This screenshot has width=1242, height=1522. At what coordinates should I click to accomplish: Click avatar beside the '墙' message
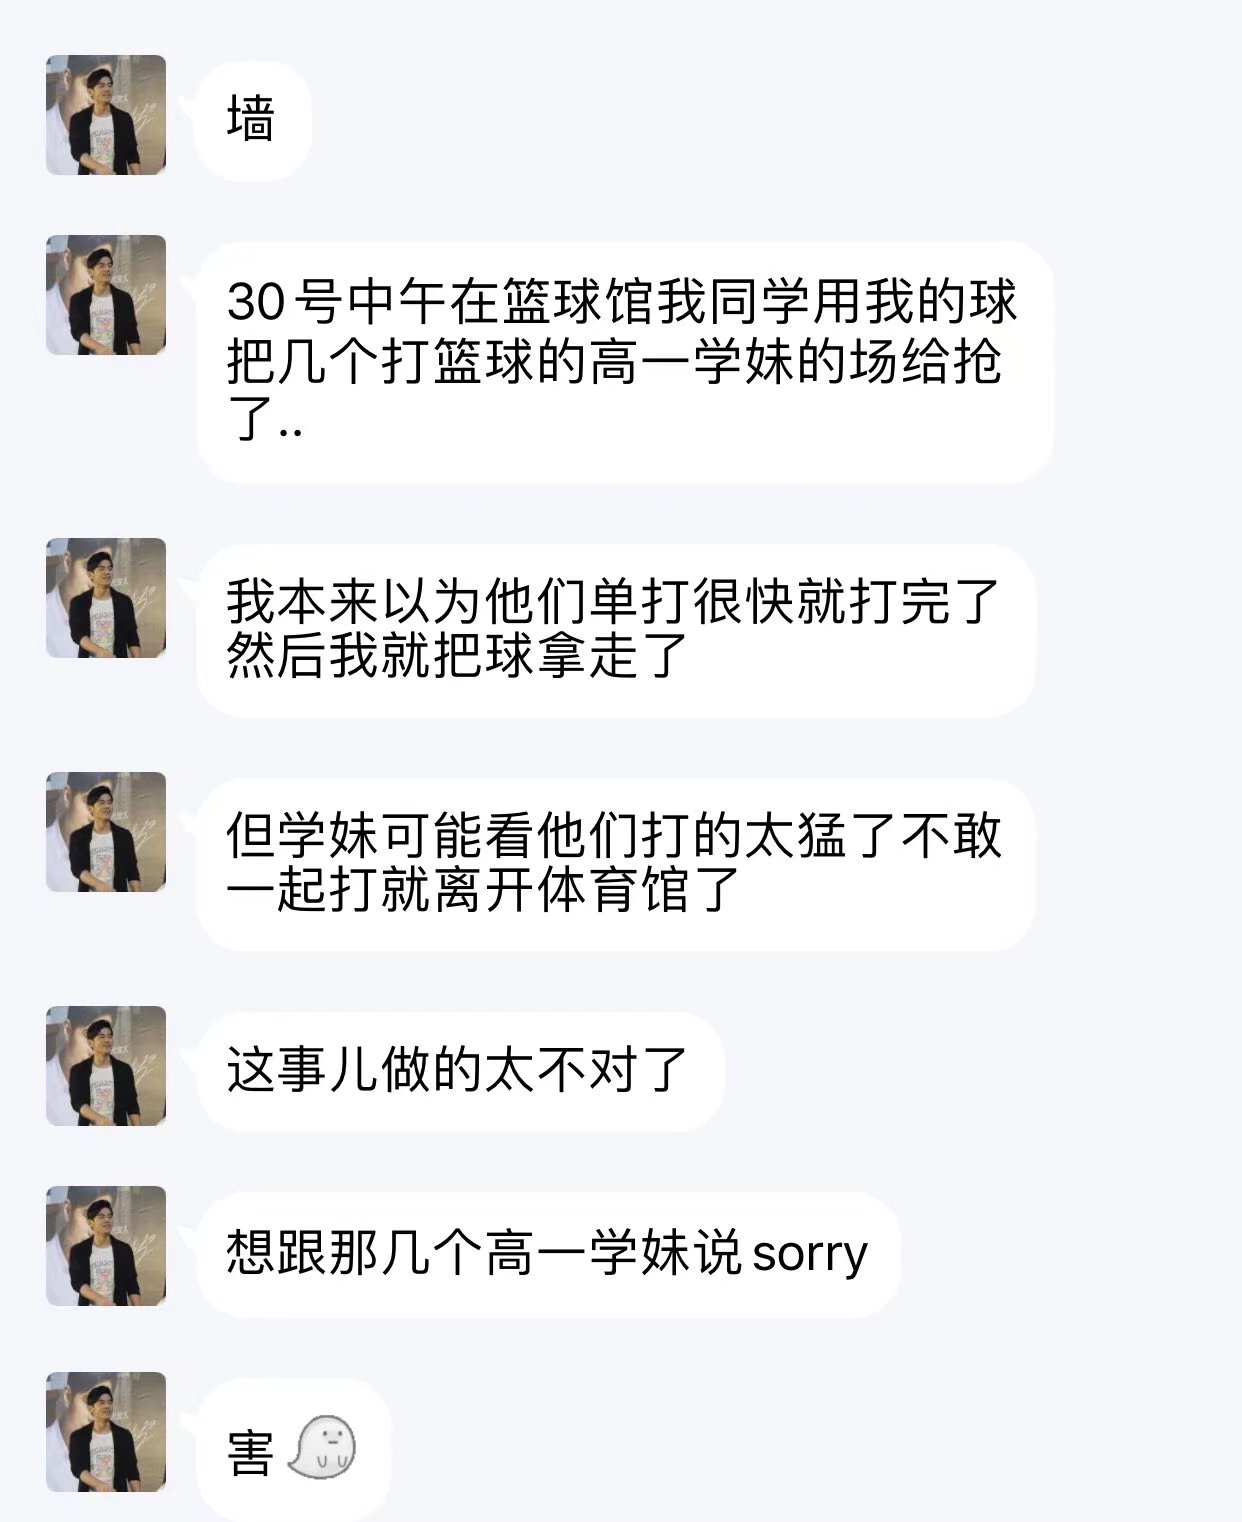(106, 115)
